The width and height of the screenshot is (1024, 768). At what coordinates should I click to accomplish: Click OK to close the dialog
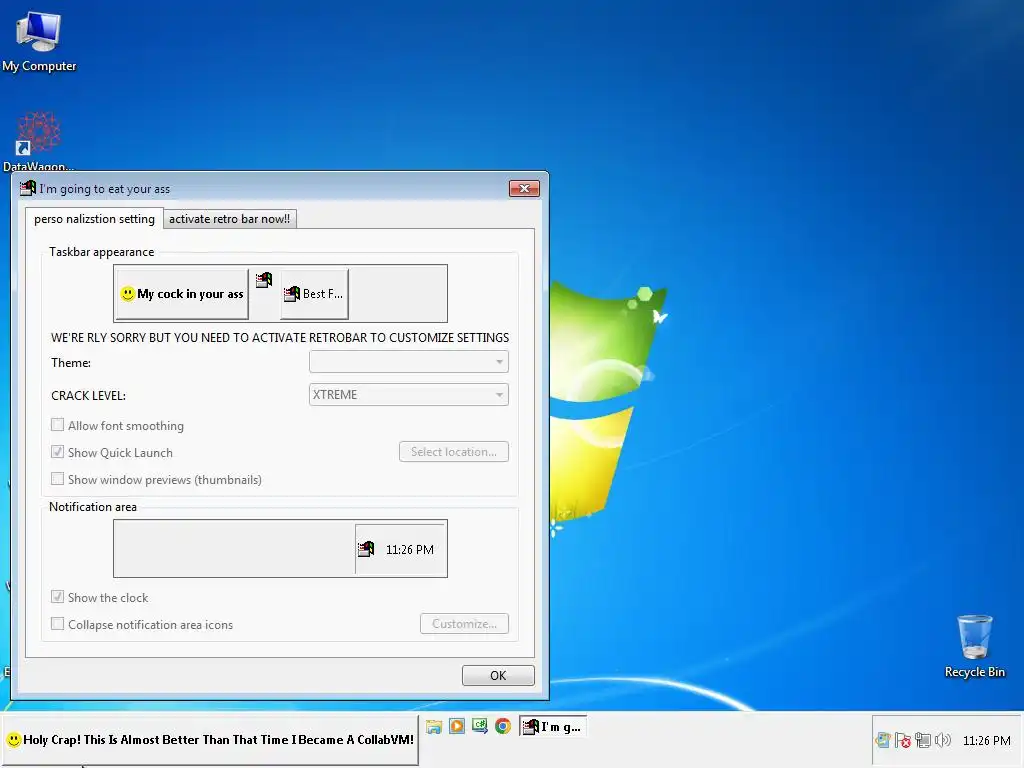(498, 675)
